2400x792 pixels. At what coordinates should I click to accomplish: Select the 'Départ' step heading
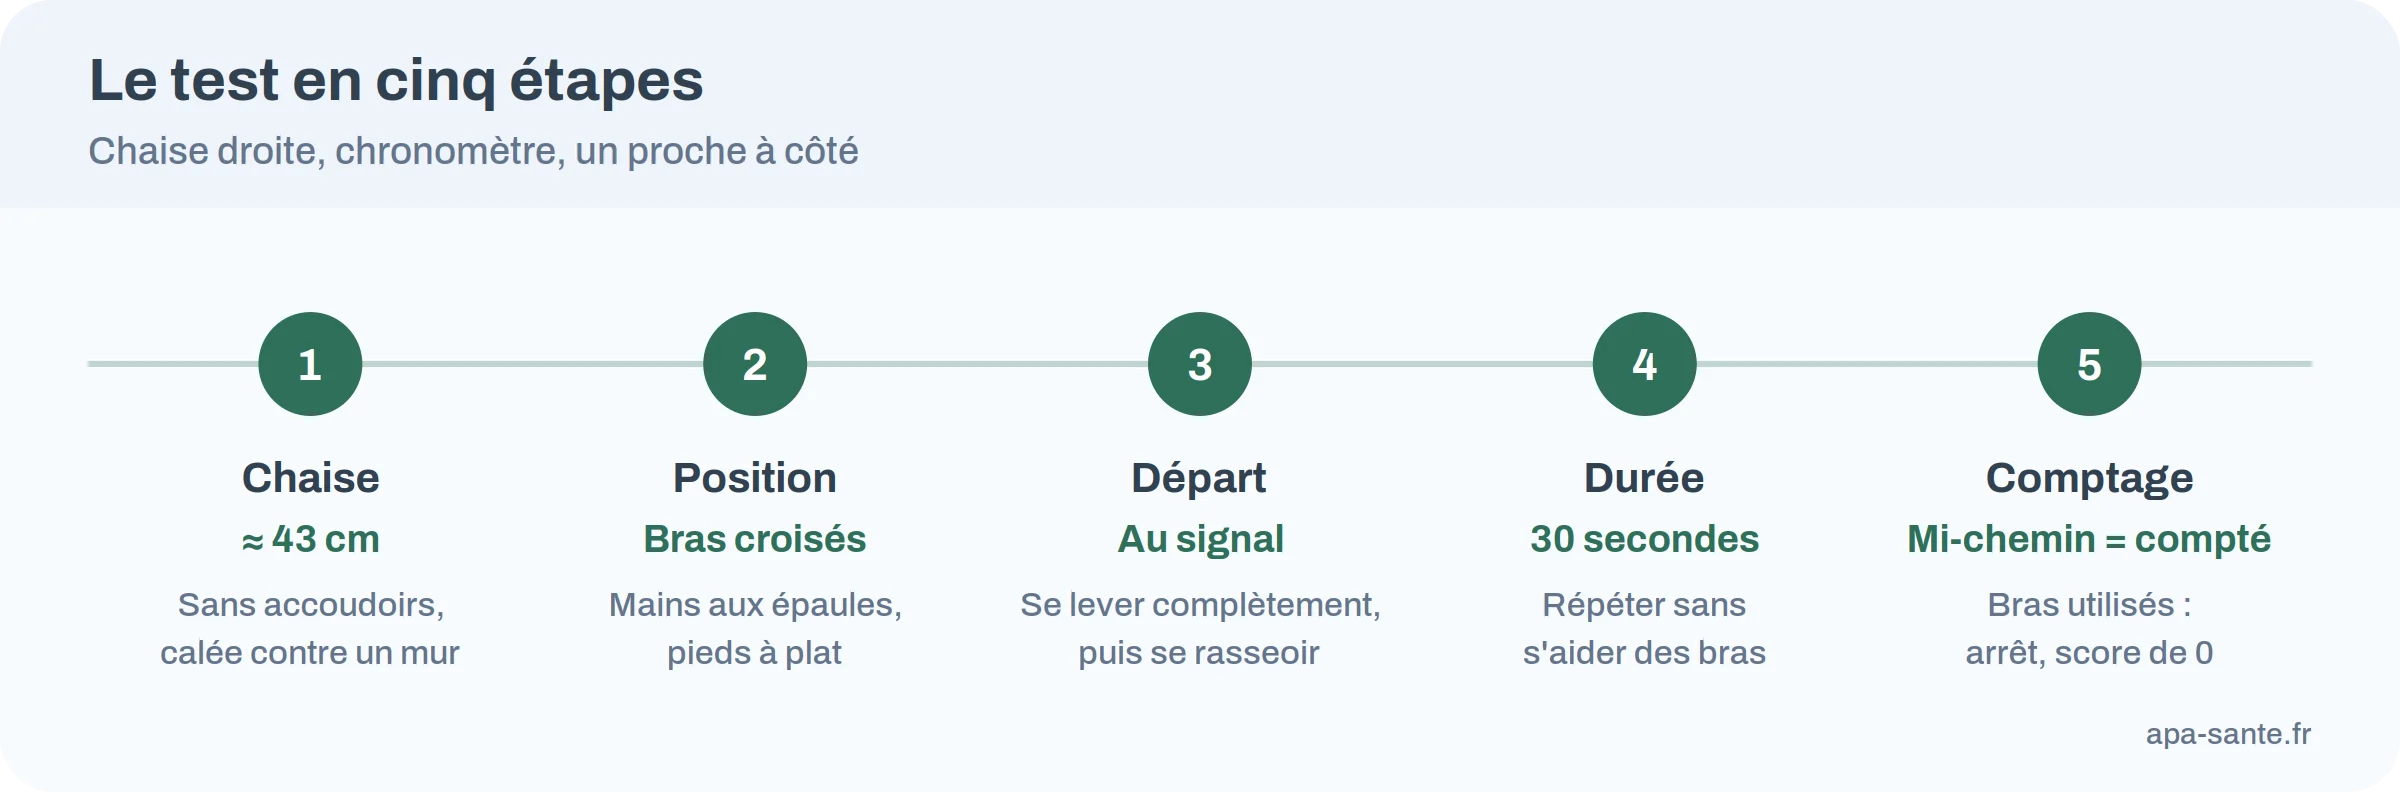1199,479
